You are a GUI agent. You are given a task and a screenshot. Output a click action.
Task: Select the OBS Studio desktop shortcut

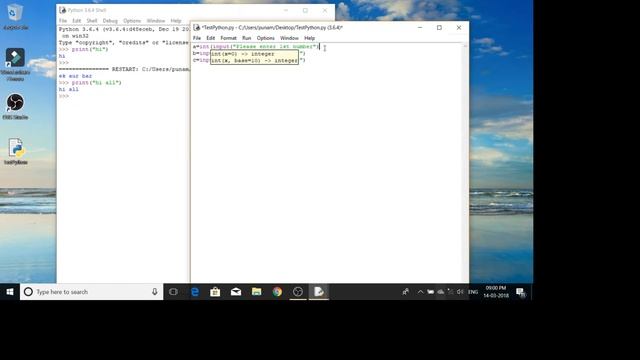(x=15, y=107)
